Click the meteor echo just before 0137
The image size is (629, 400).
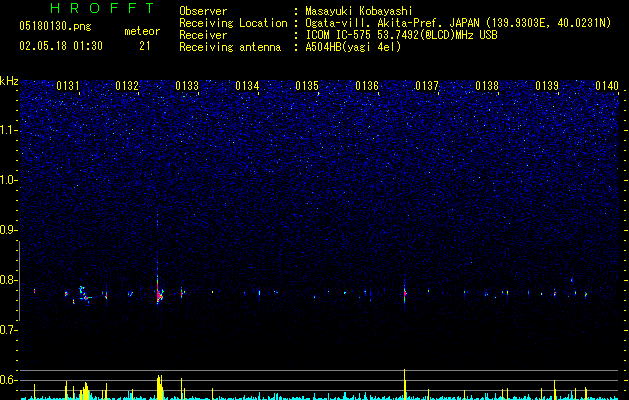click(x=405, y=293)
